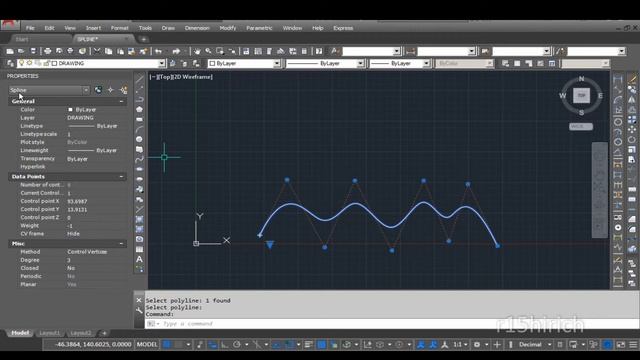Select the Spline tool in Draw toolbar

click(139, 159)
